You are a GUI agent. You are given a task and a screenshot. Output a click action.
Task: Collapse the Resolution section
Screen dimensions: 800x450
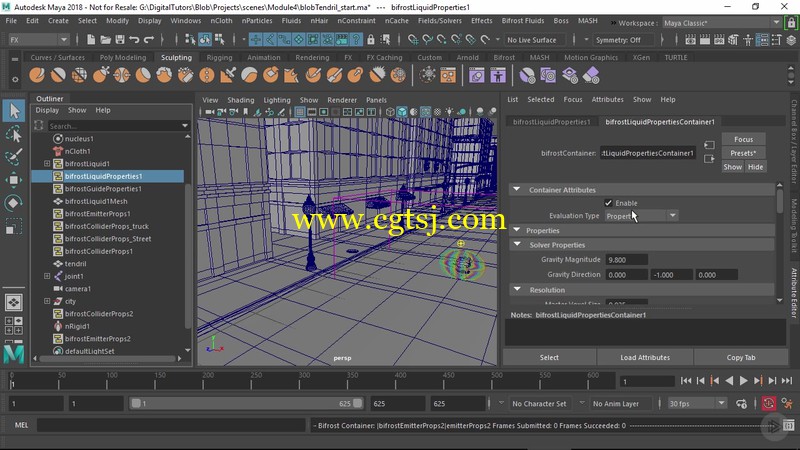click(x=517, y=289)
